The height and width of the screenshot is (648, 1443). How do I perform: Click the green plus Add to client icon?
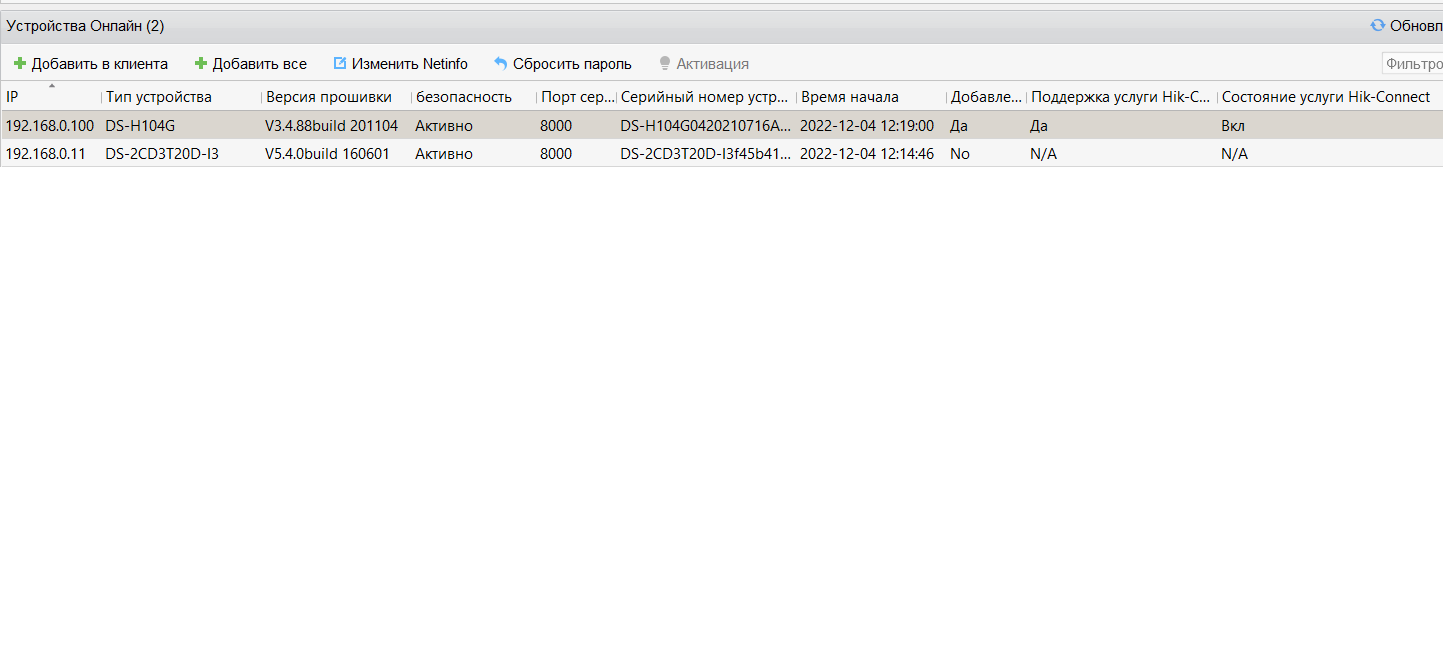point(19,64)
